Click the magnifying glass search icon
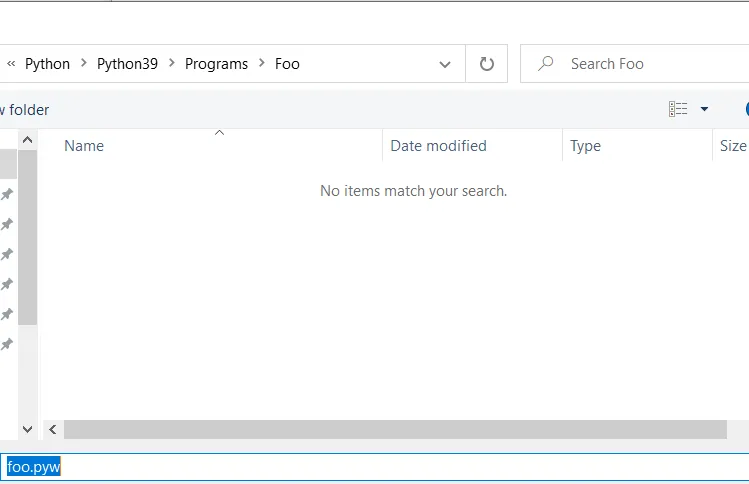This screenshot has width=749, height=484. click(546, 64)
